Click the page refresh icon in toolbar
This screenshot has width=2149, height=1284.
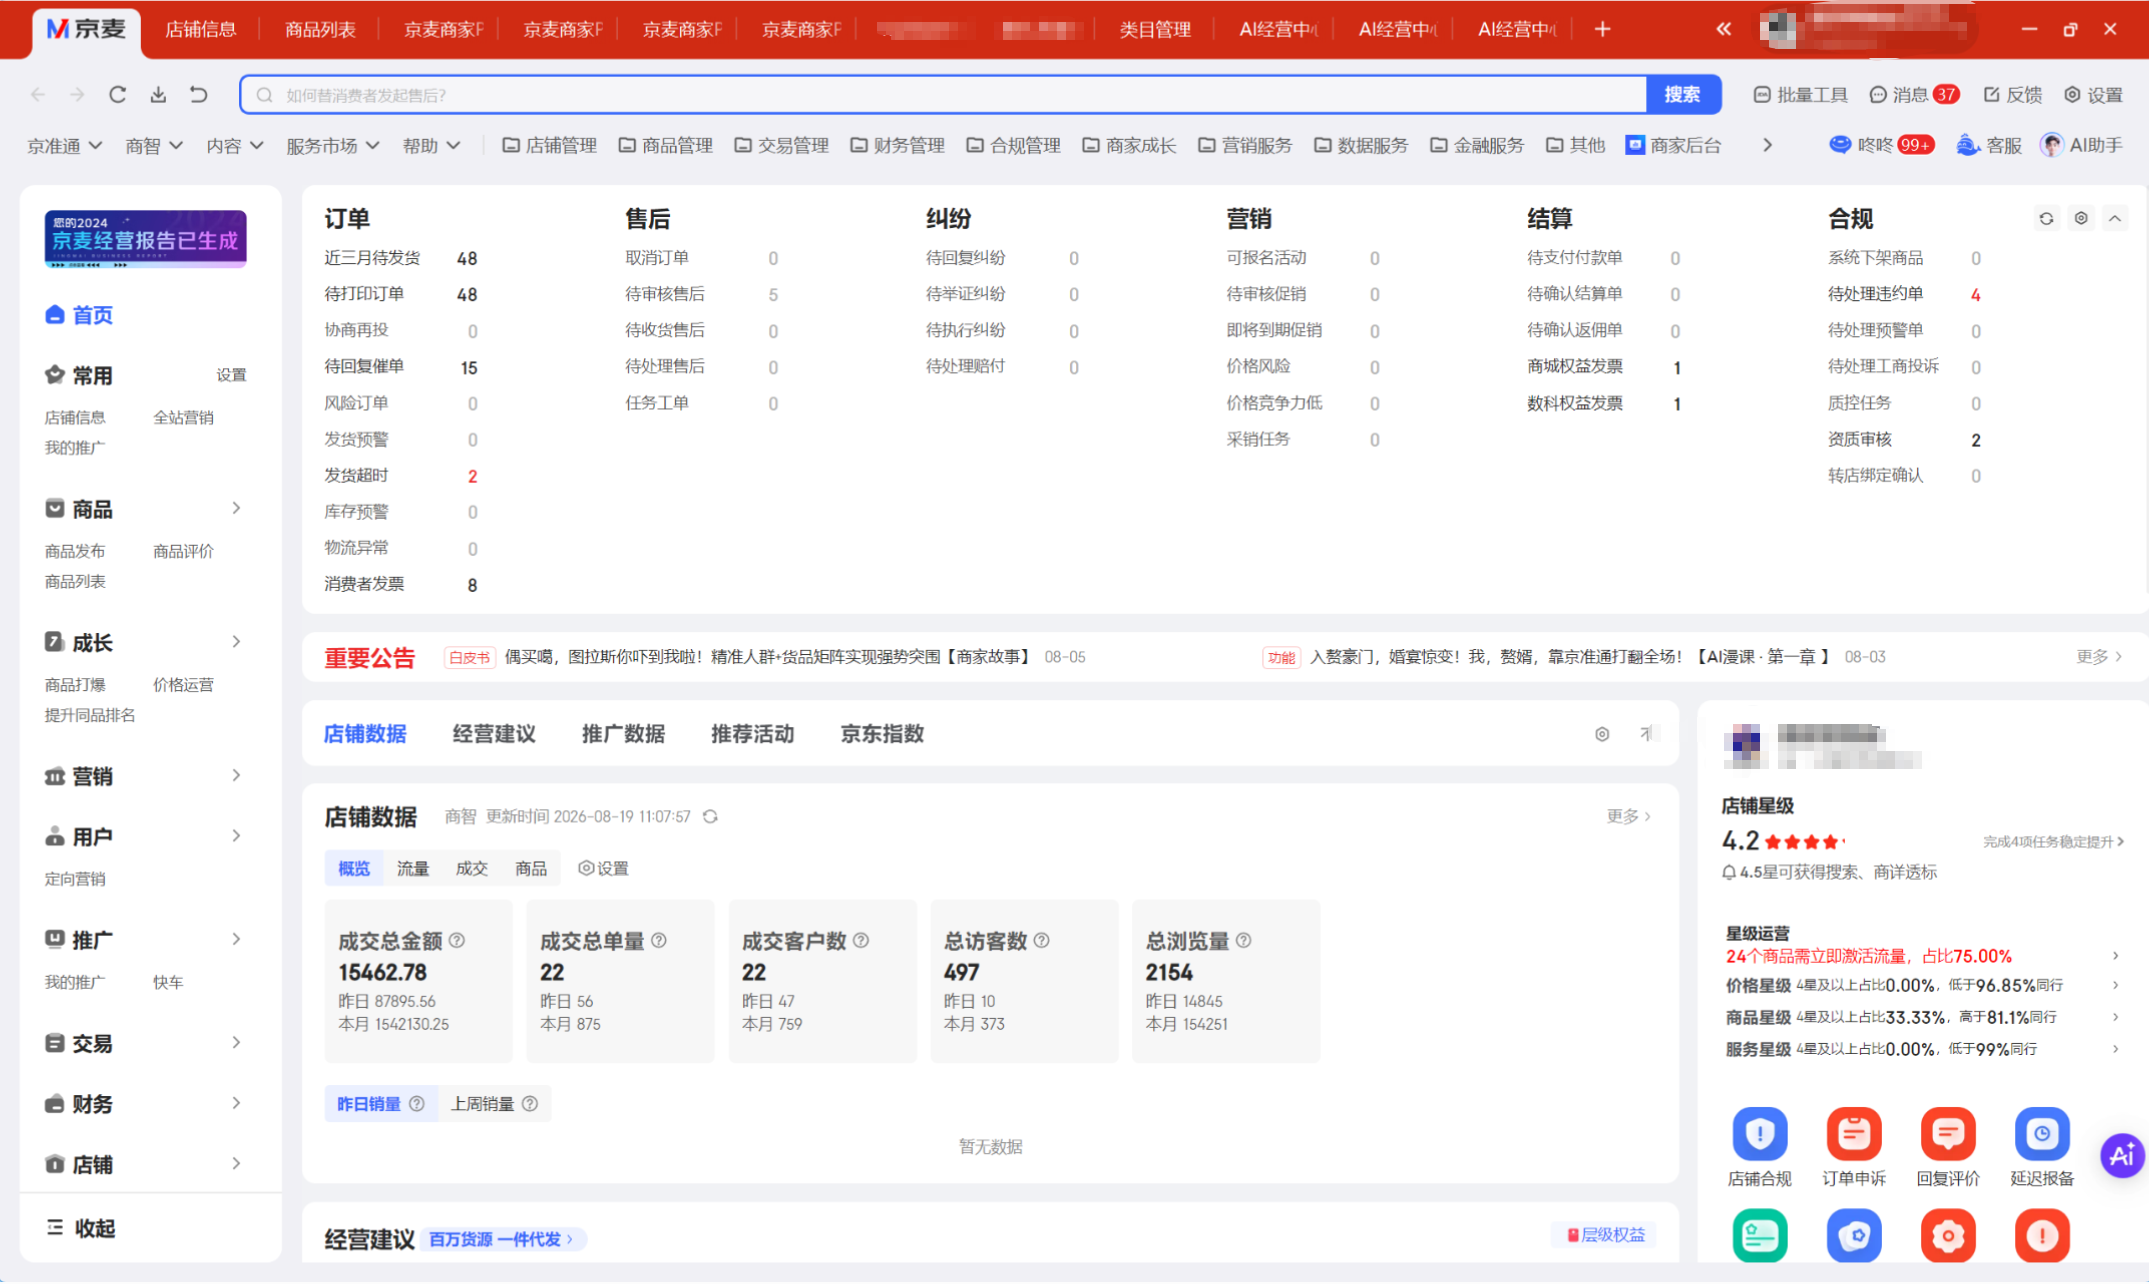pos(117,94)
